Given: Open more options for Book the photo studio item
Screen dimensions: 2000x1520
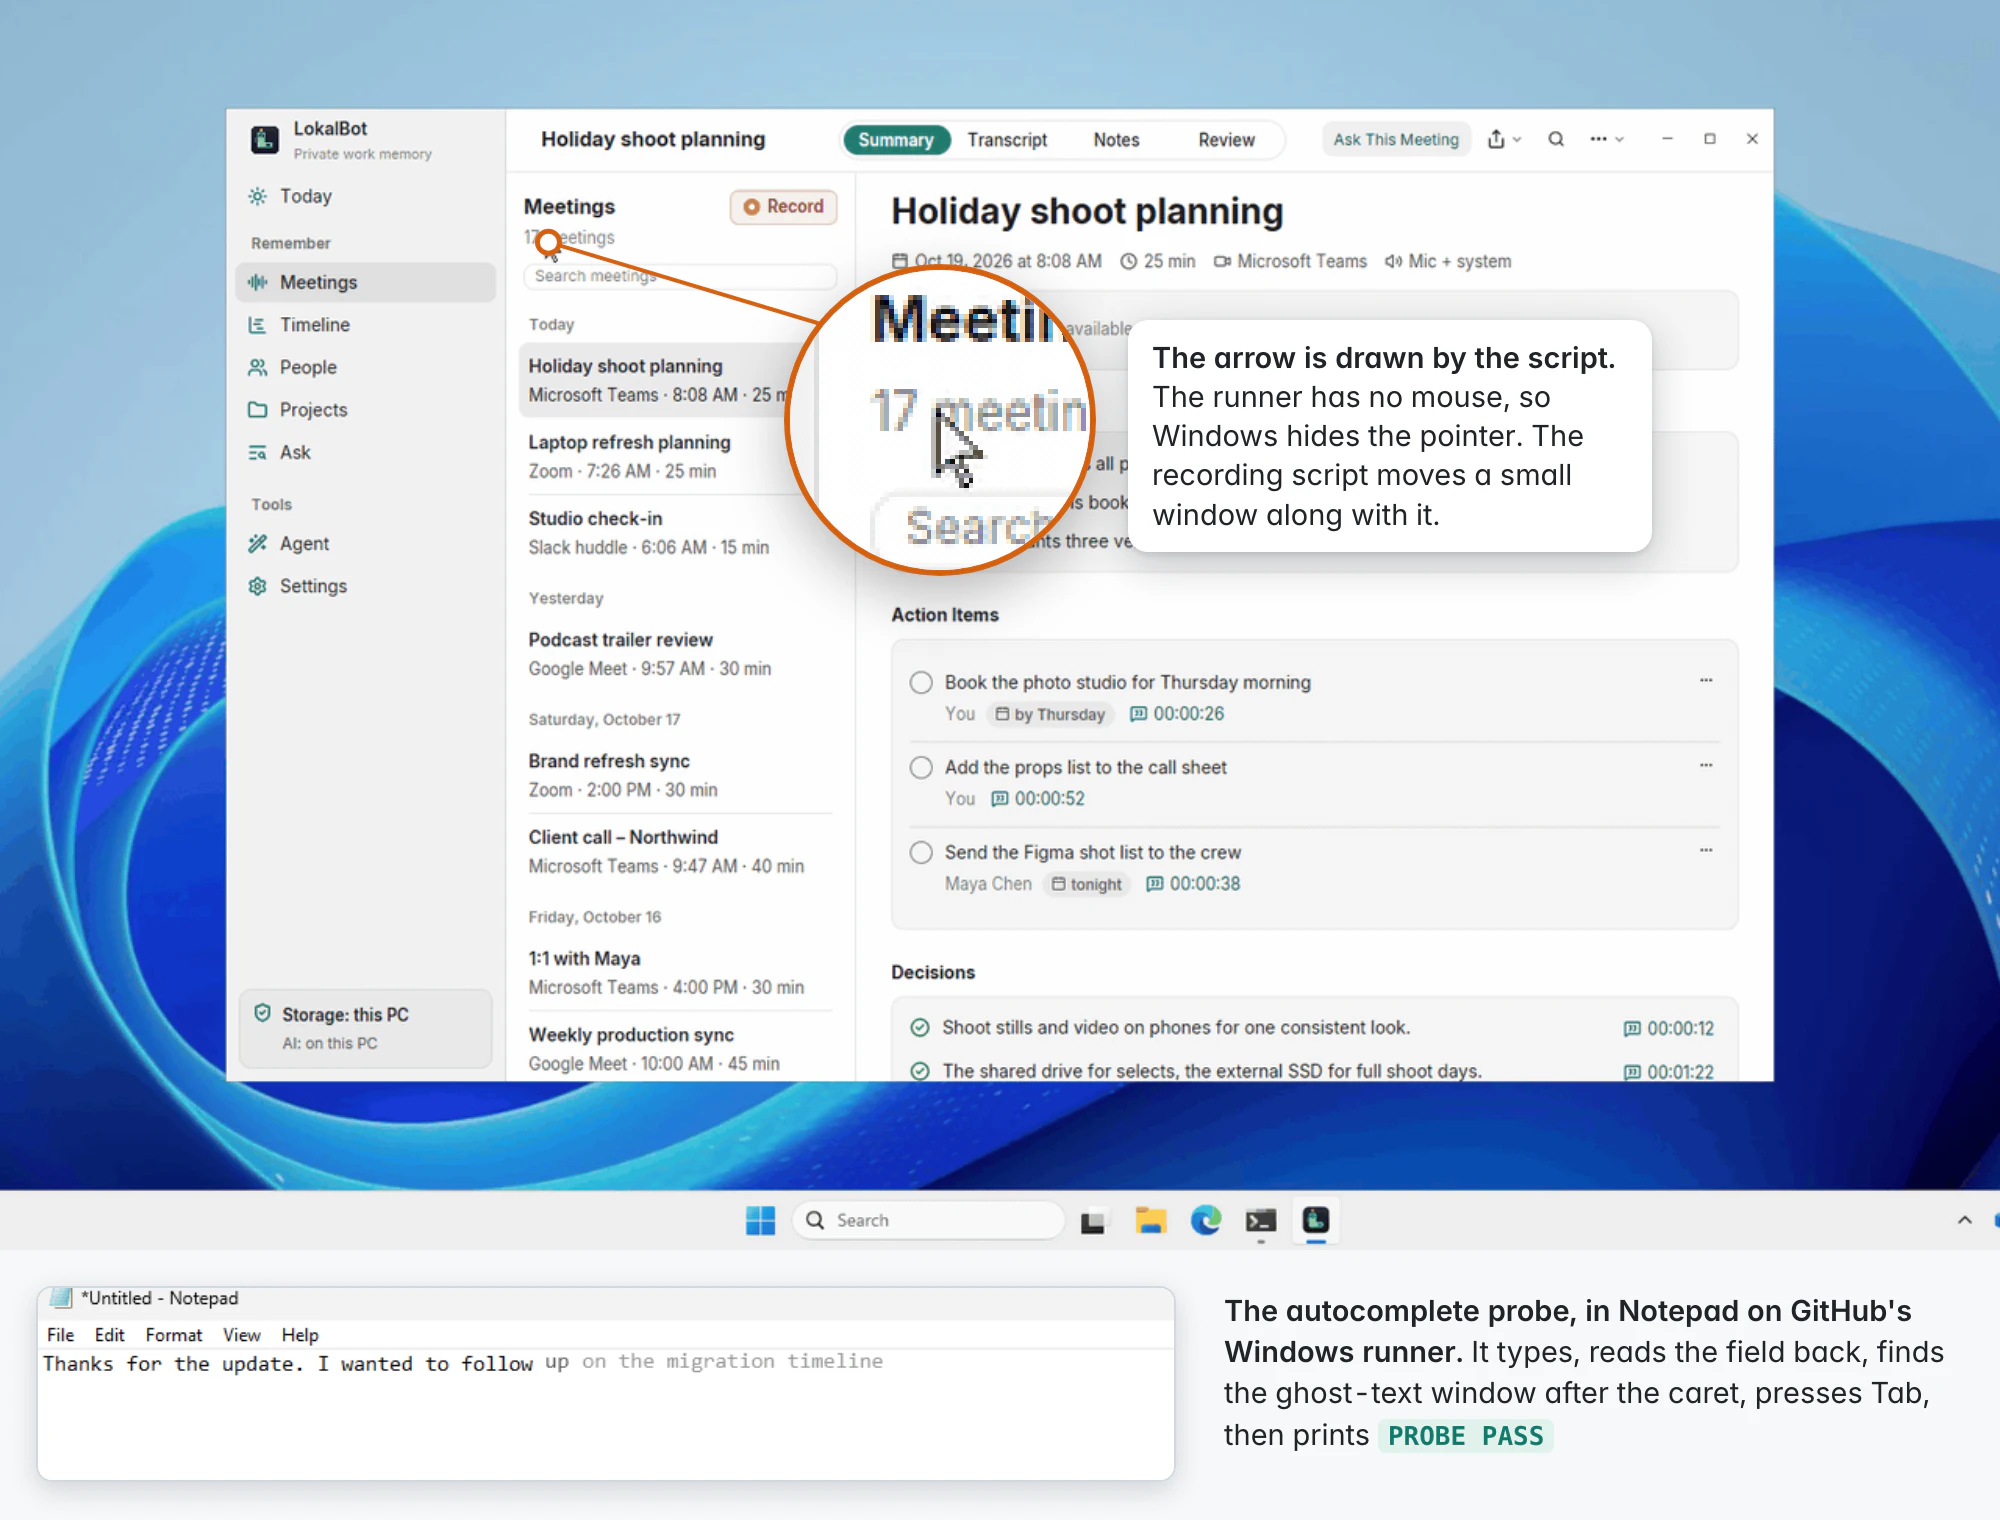Looking at the screenshot, I should pos(1706,680).
